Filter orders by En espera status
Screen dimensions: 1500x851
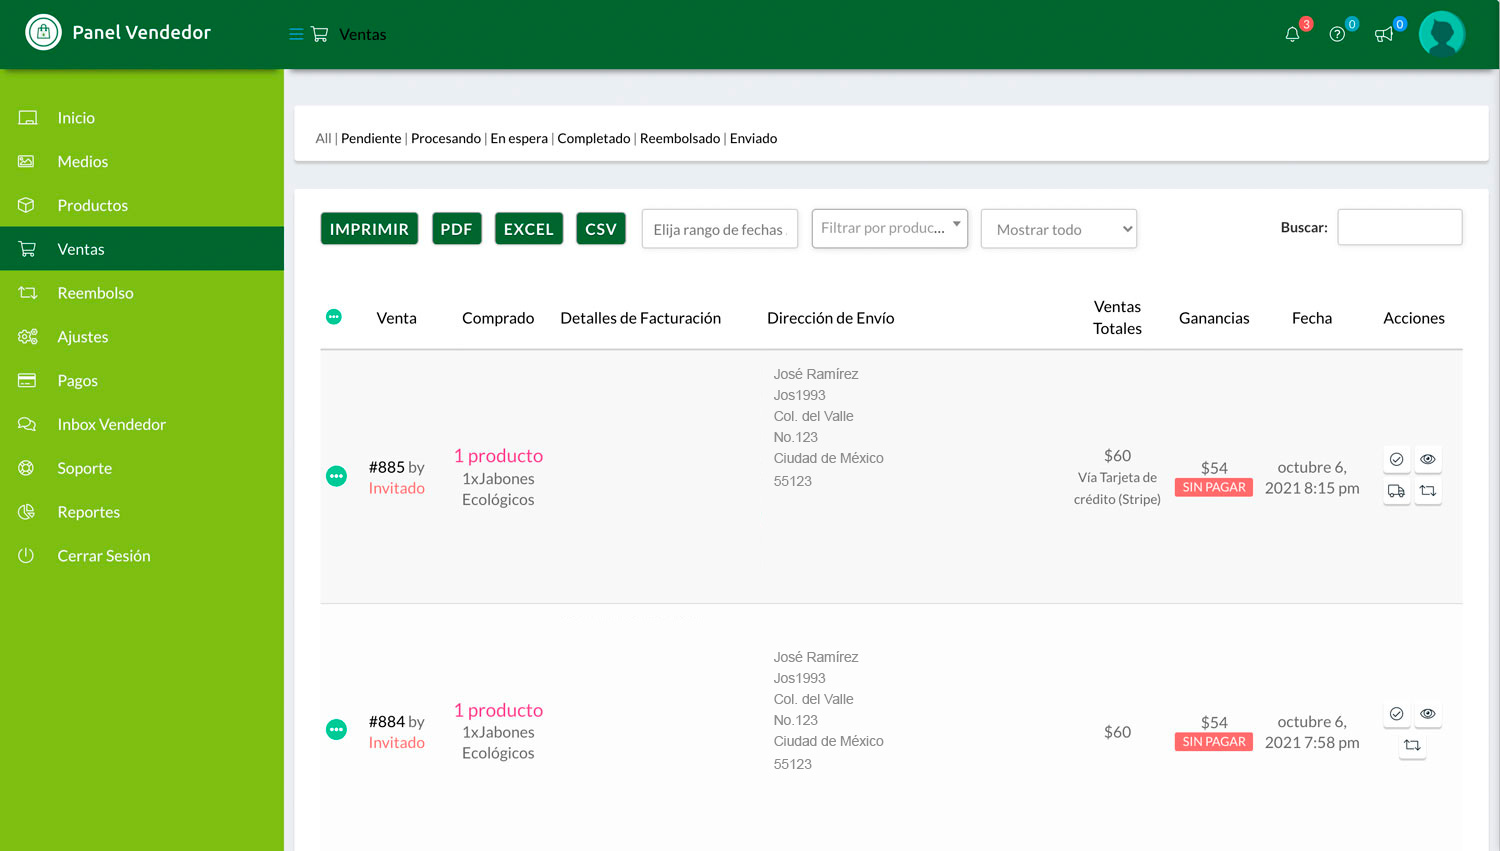(519, 138)
